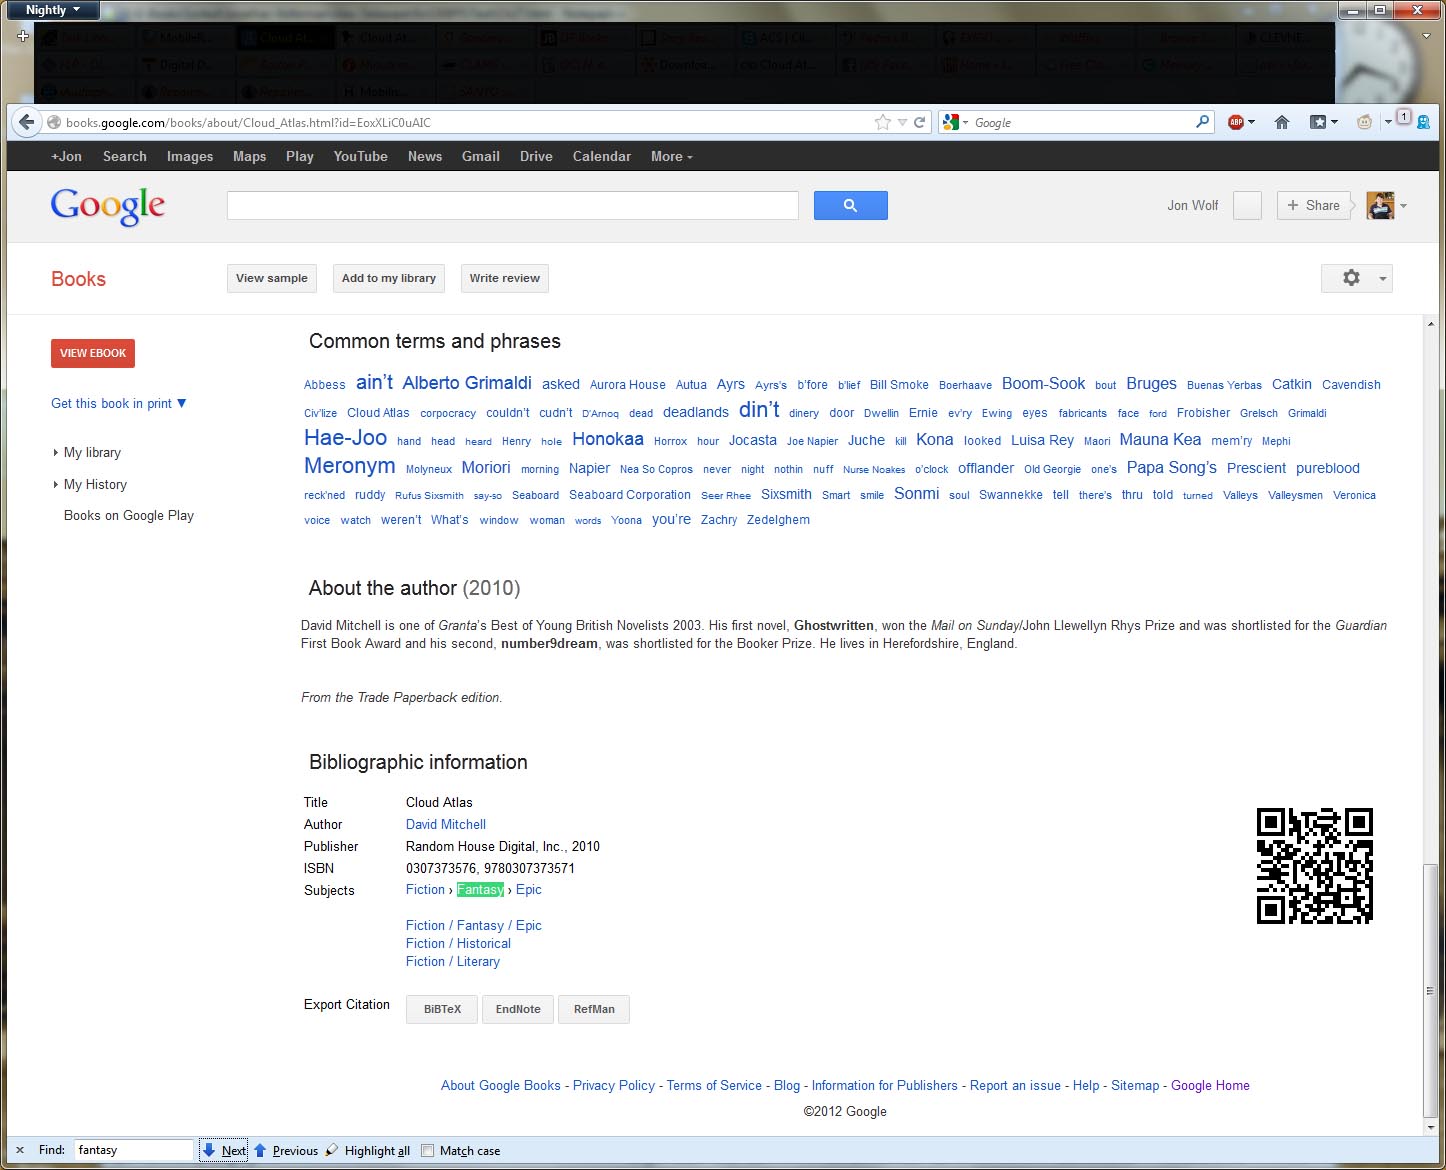Screen dimensions: 1446x1170
Task: Click the Adblock Plus toolbar icon
Action: point(1236,122)
